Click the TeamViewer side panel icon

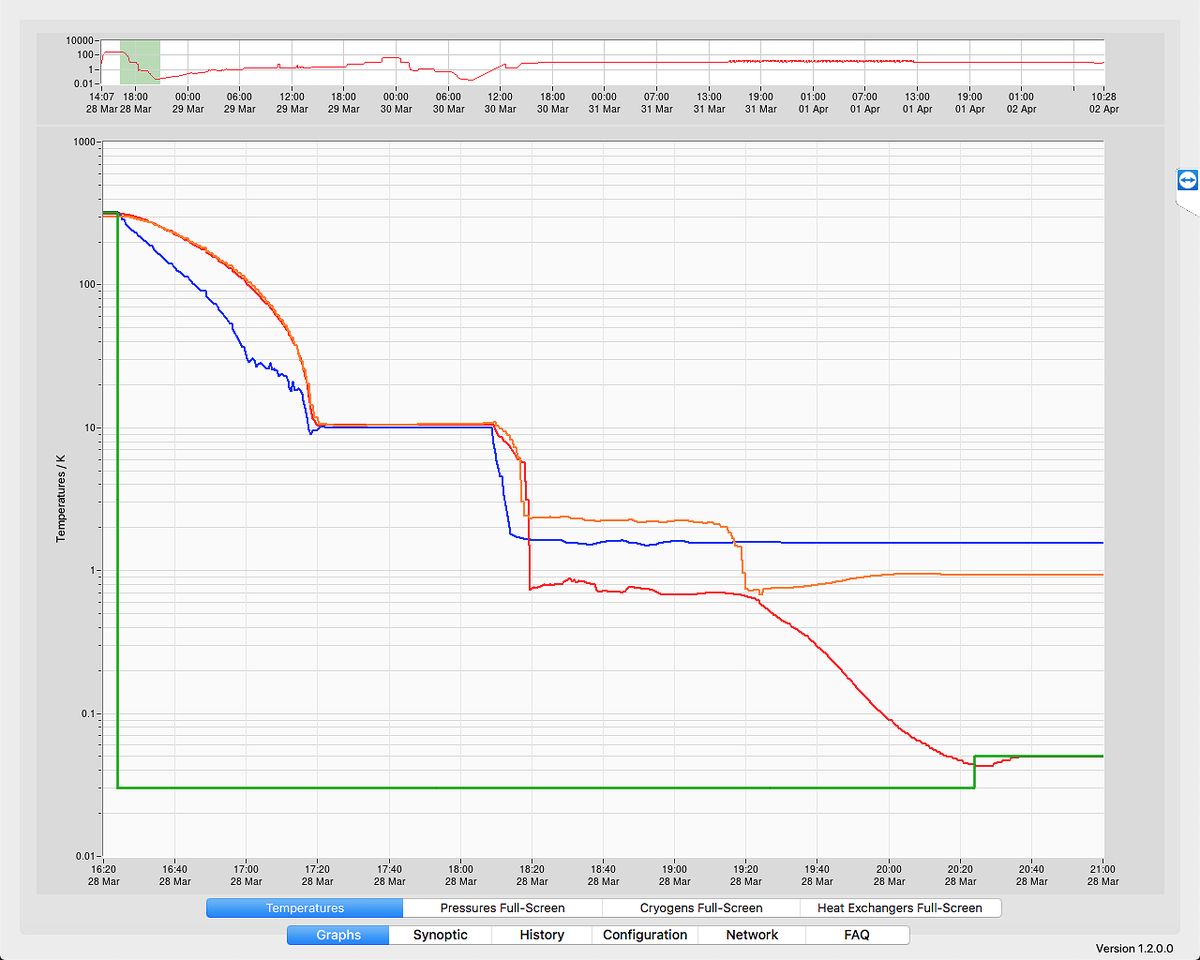[1186, 180]
